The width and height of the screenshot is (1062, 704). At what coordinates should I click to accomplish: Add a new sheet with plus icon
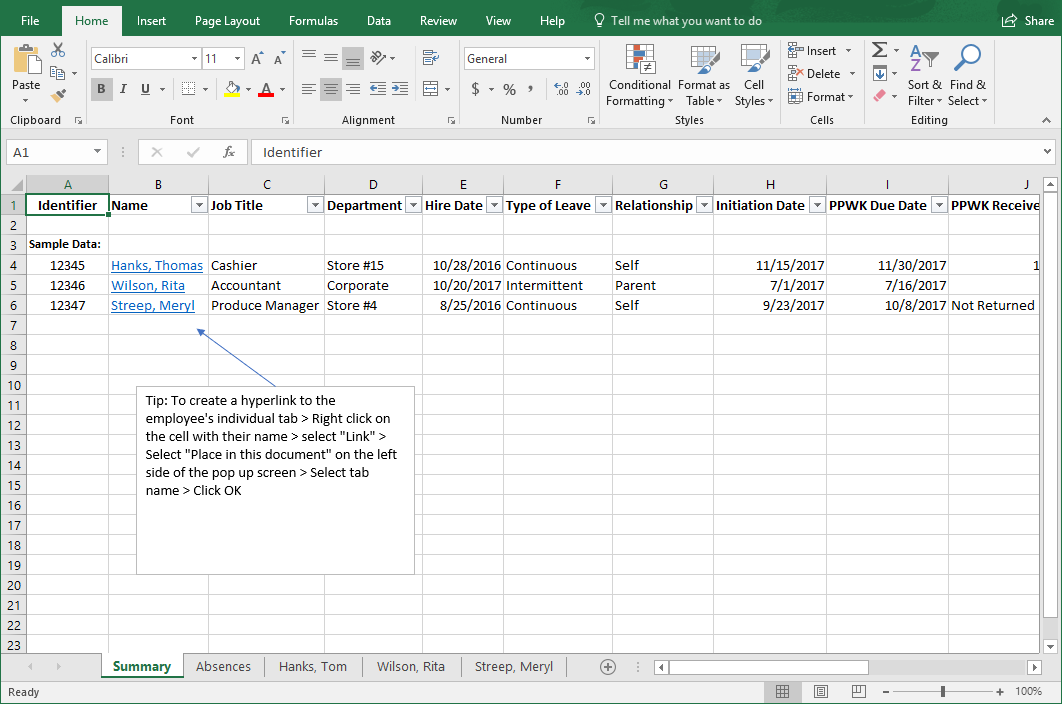pos(607,666)
